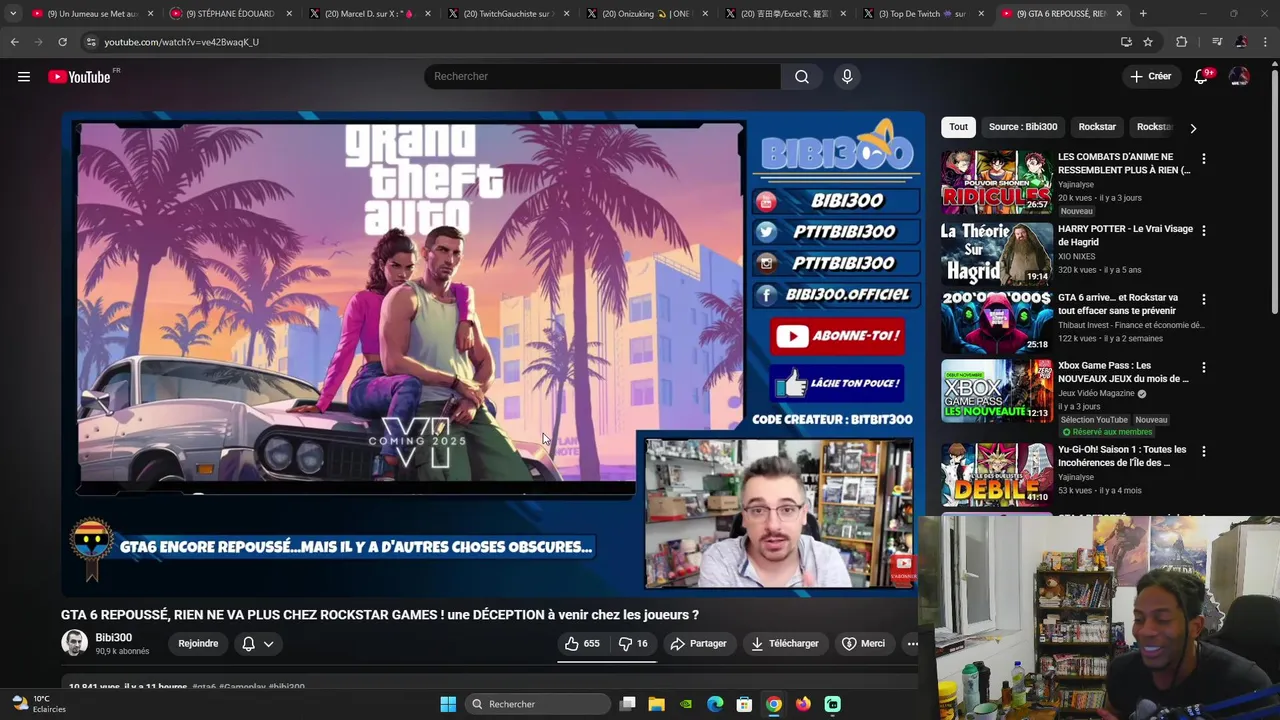Open the weather widget showing 10°C
Viewport: 1280px width, 720px height.
[x=38, y=704]
